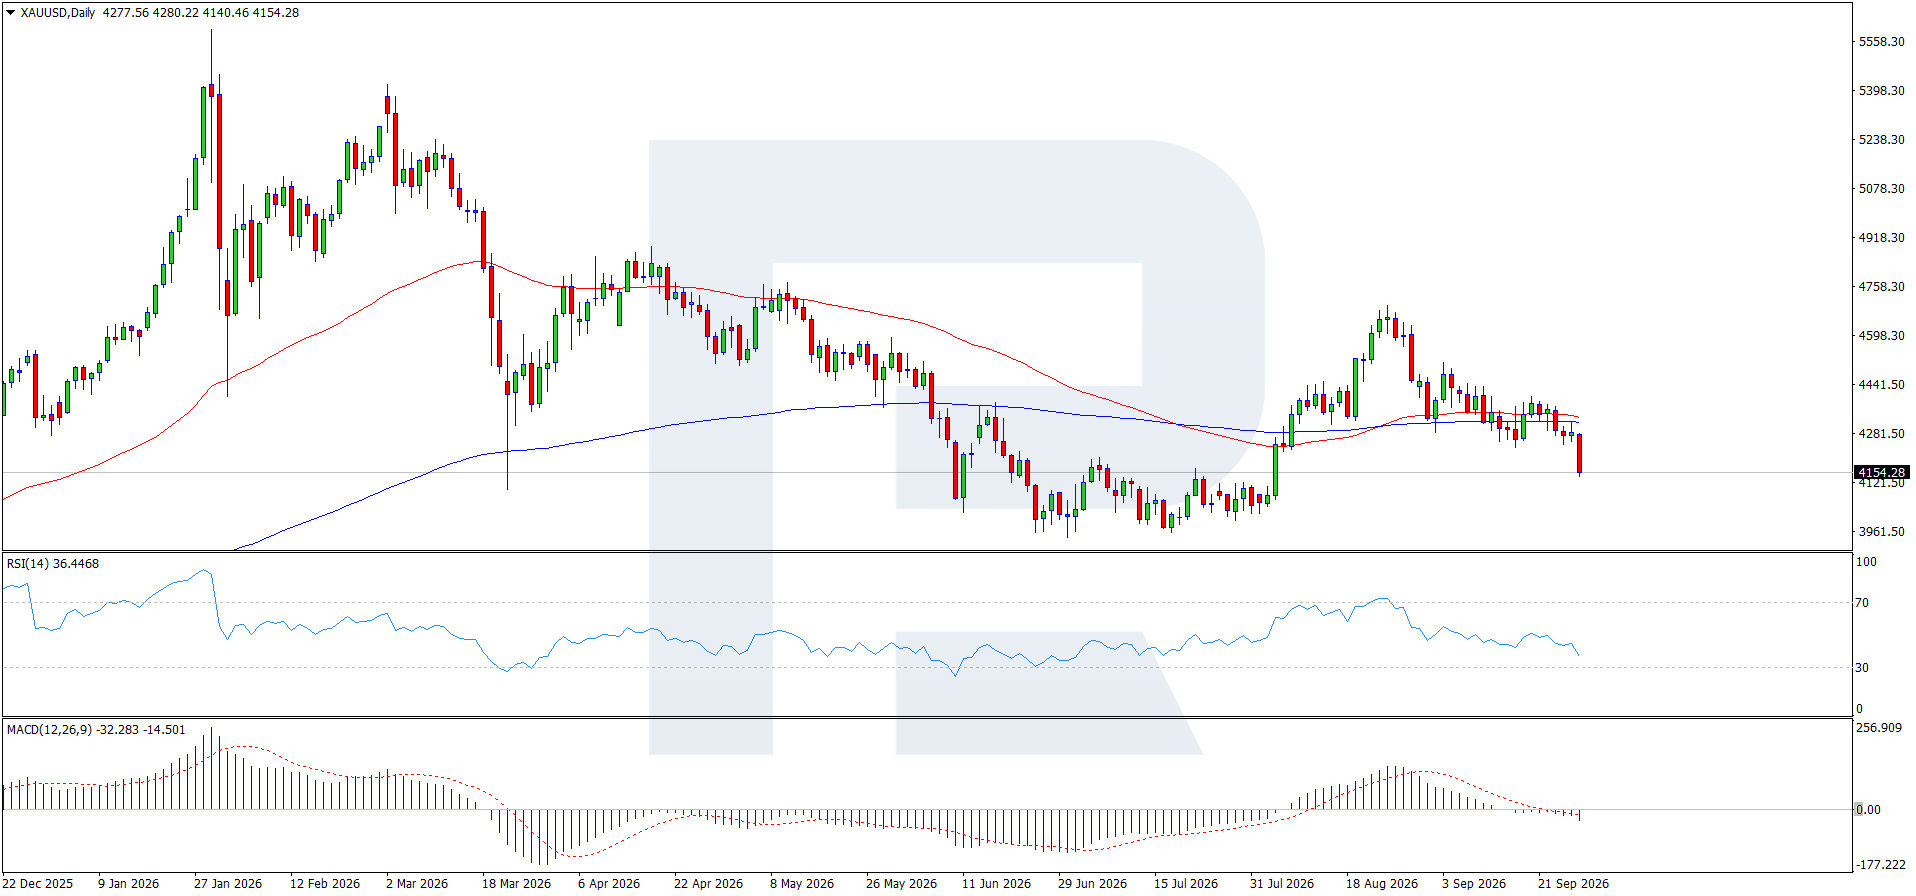Click the 22 Apr 2026 date label
This screenshot has height=896, width=1916.
tap(708, 884)
